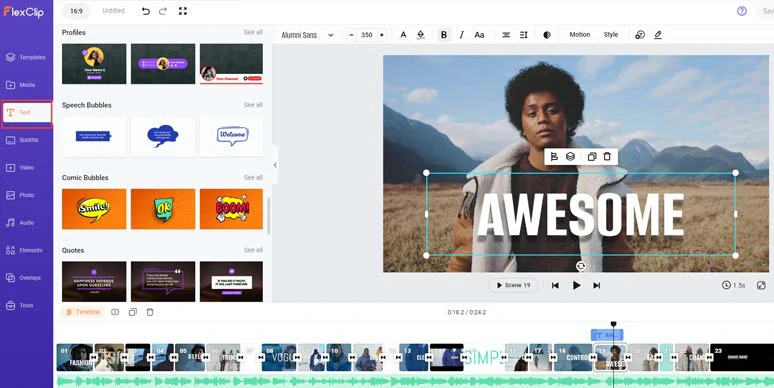774x388 pixels.
Task: Open line spacing options
Action: 524,35
